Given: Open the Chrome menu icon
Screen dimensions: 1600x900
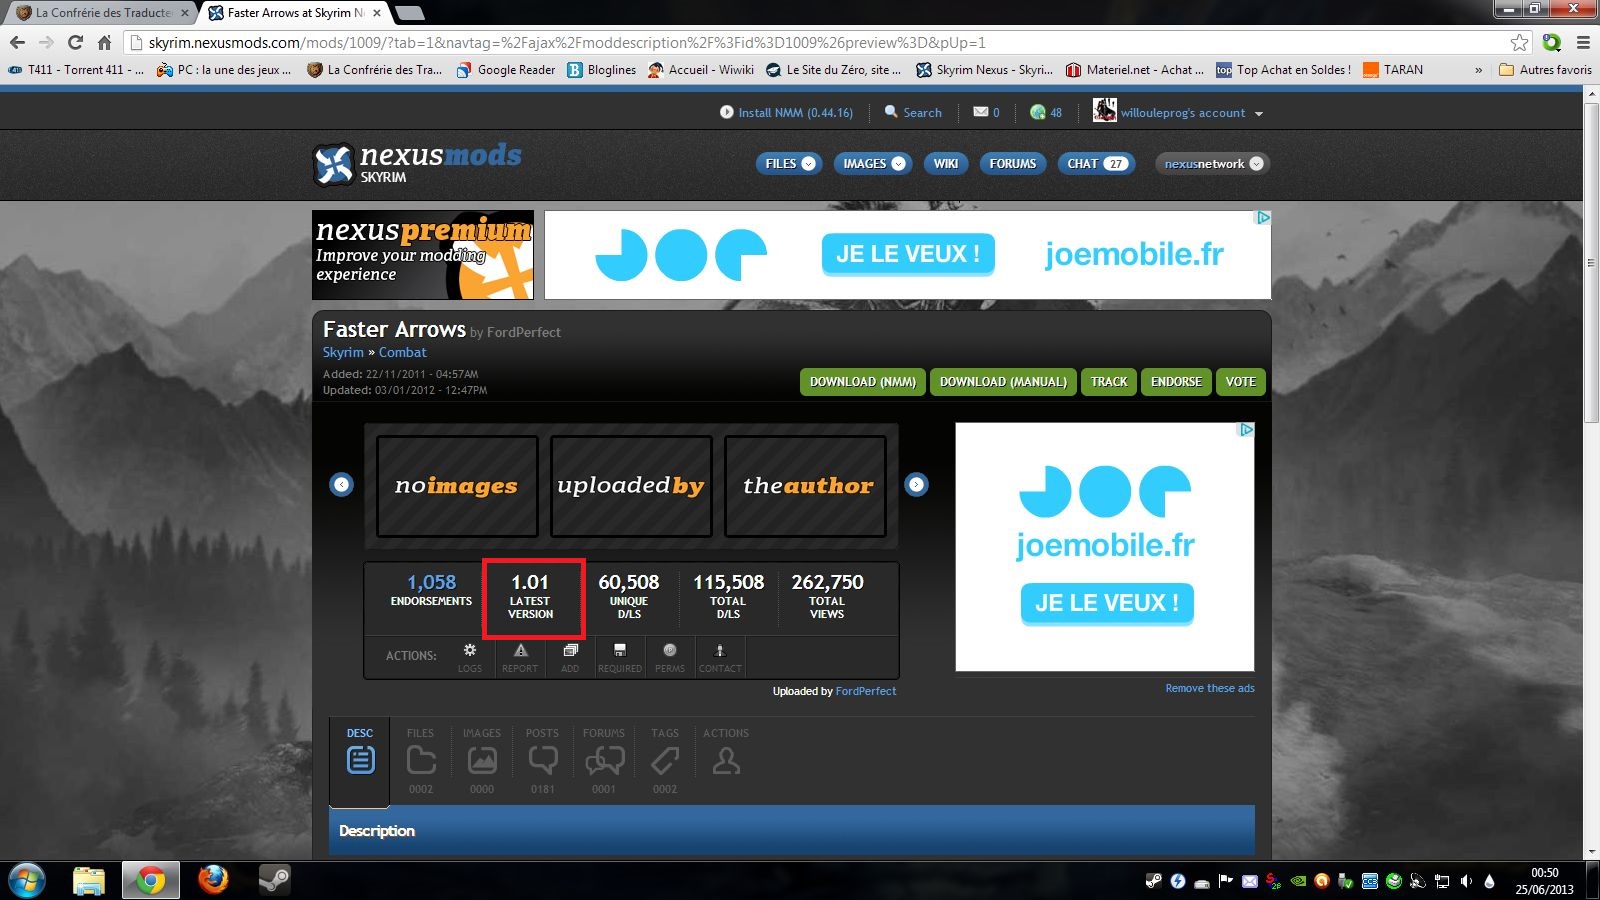Looking at the screenshot, I should click(1583, 42).
